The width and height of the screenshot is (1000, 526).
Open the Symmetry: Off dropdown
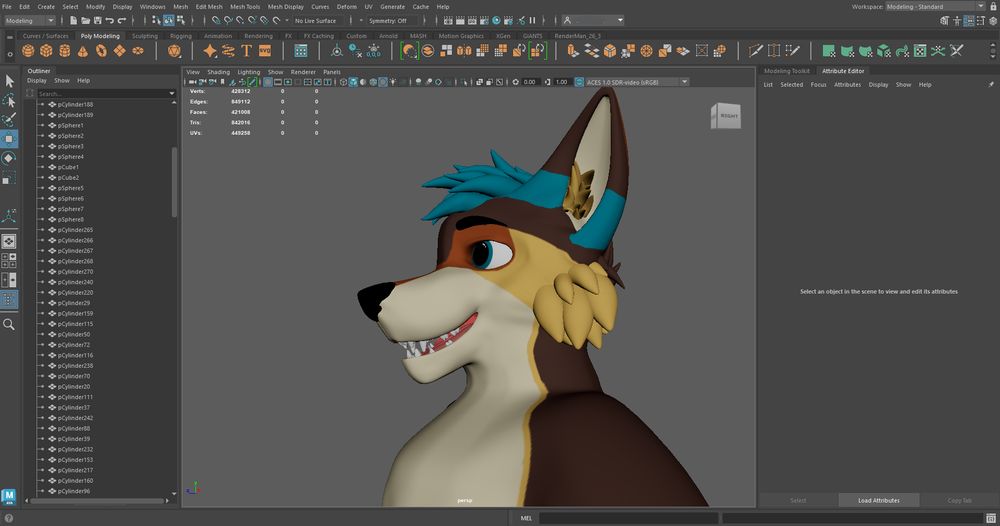pos(392,20)
